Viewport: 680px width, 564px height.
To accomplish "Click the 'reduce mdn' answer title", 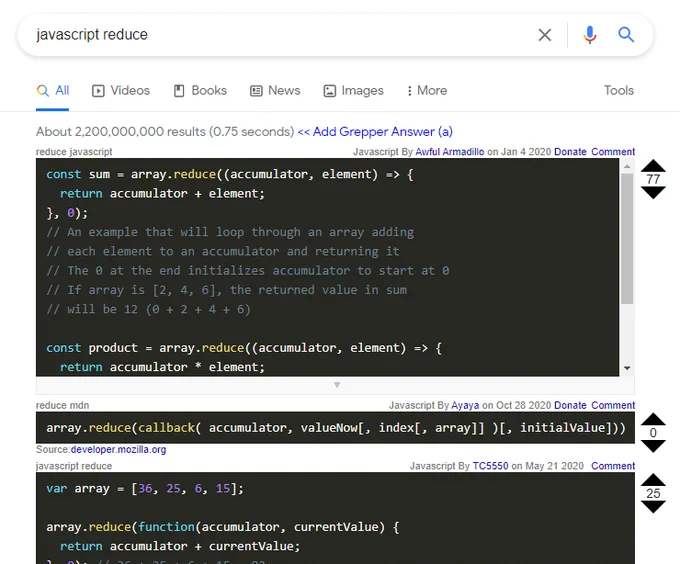I will coord(62,405).
